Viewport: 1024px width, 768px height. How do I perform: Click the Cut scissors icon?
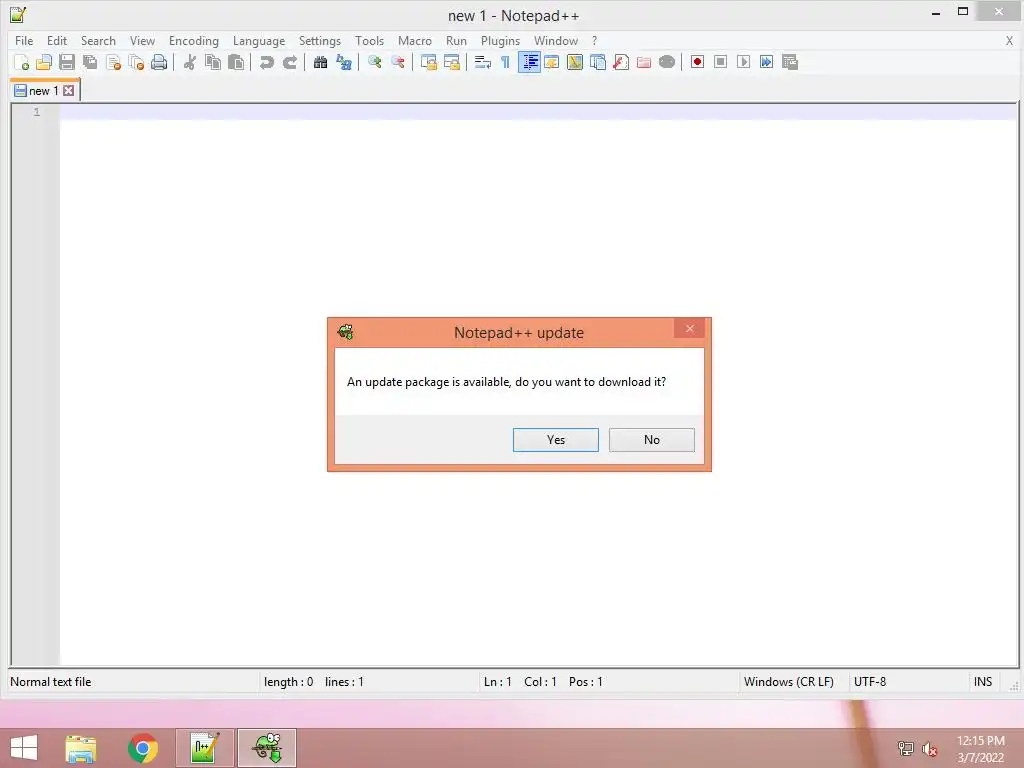(189, 62)
